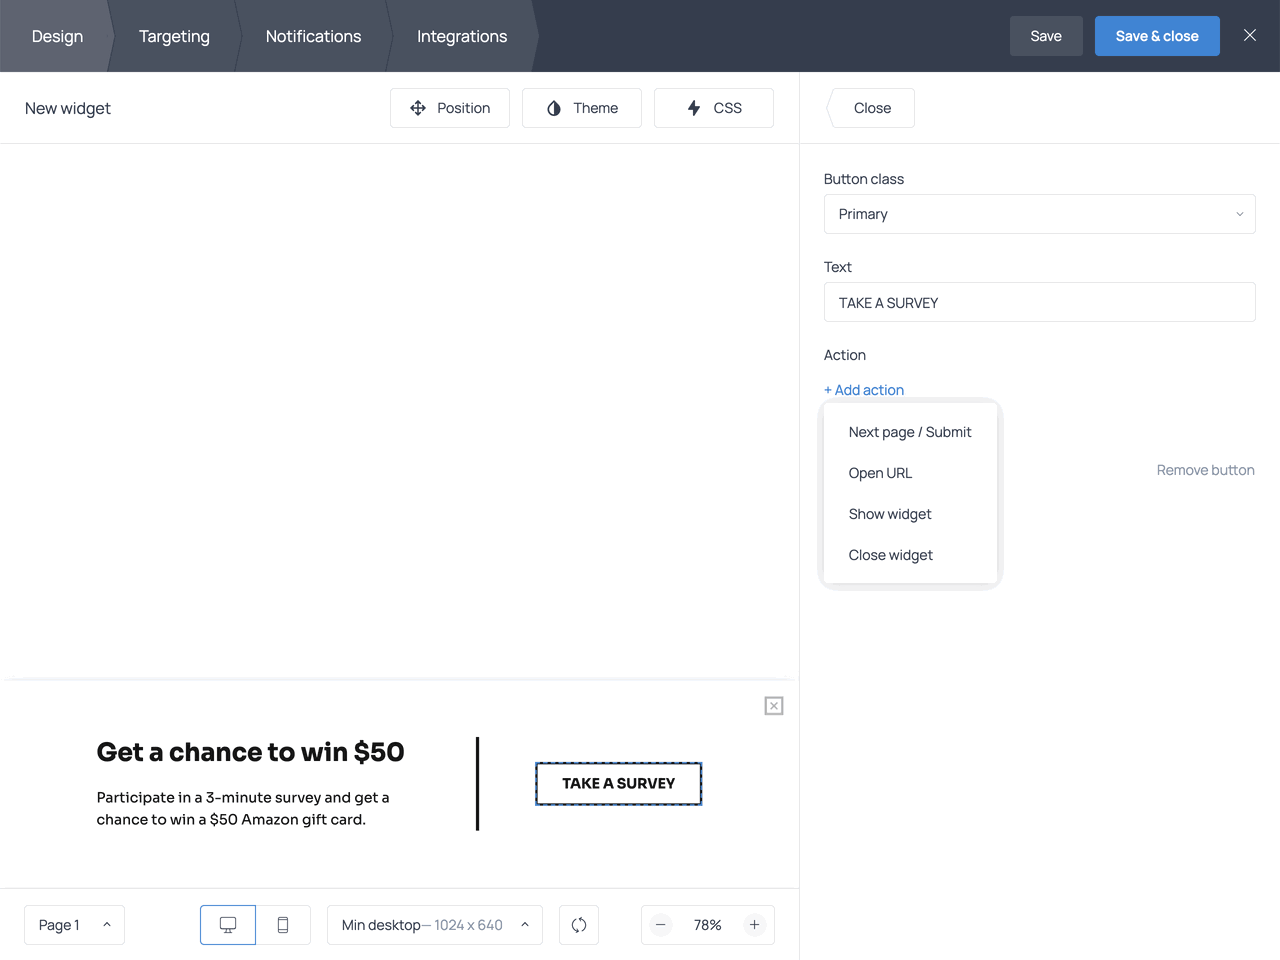This screenshot has width=1280, height=960.
Task: Open the Min desktop resolution dropdown
Action: (x=434, y=925)
